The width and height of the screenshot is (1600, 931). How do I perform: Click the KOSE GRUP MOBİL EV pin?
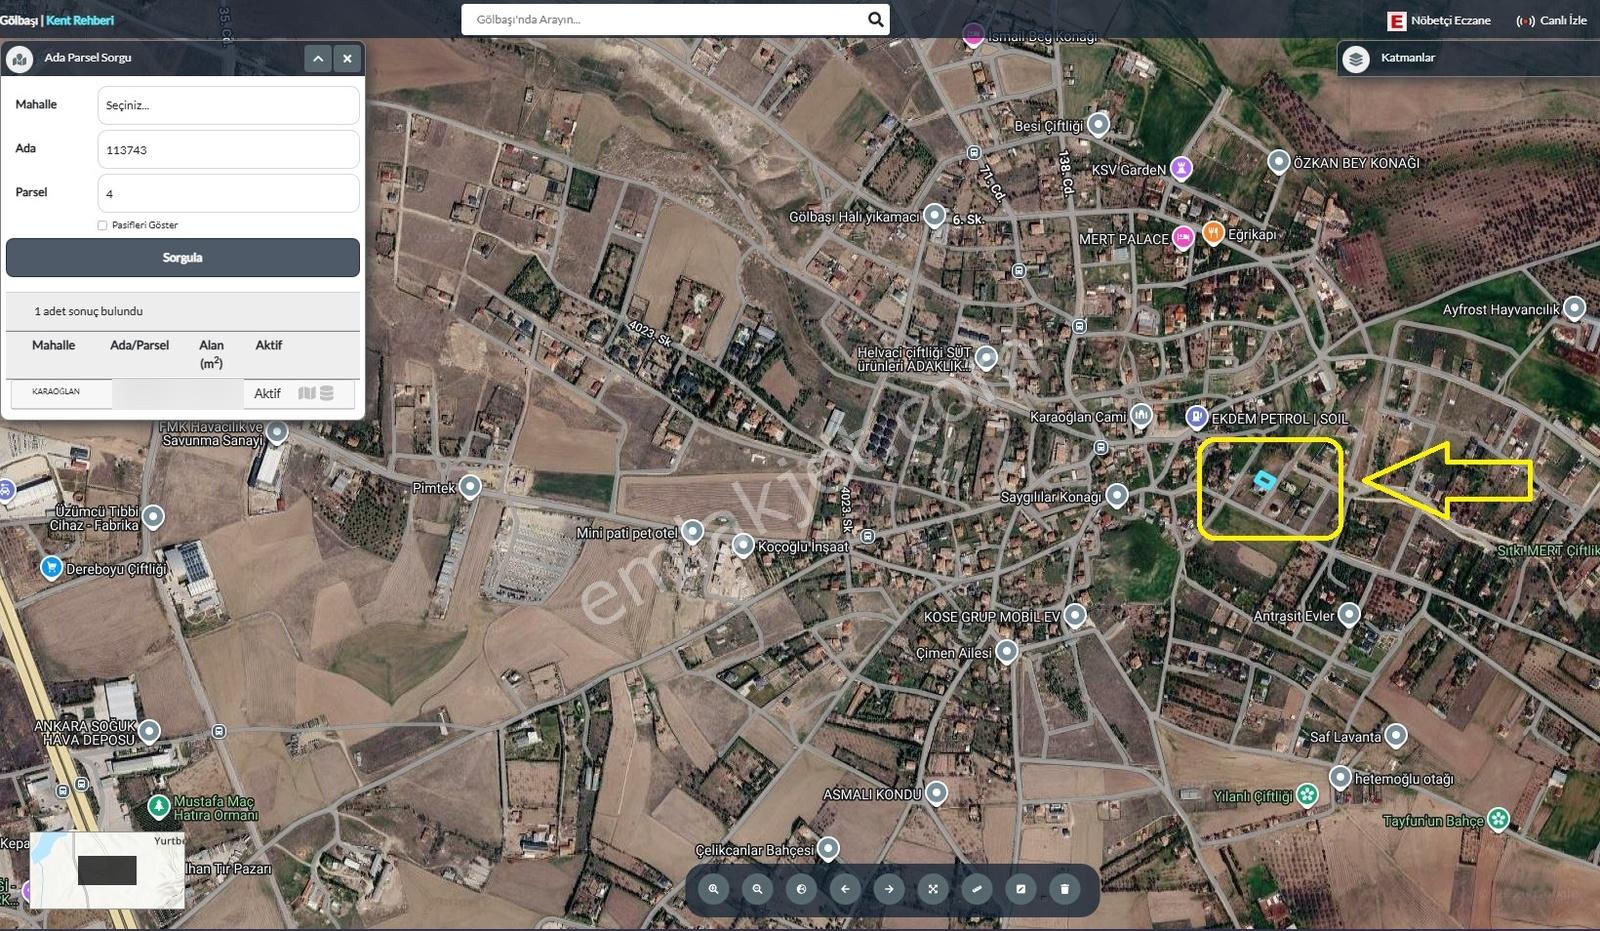point(1075,615)
